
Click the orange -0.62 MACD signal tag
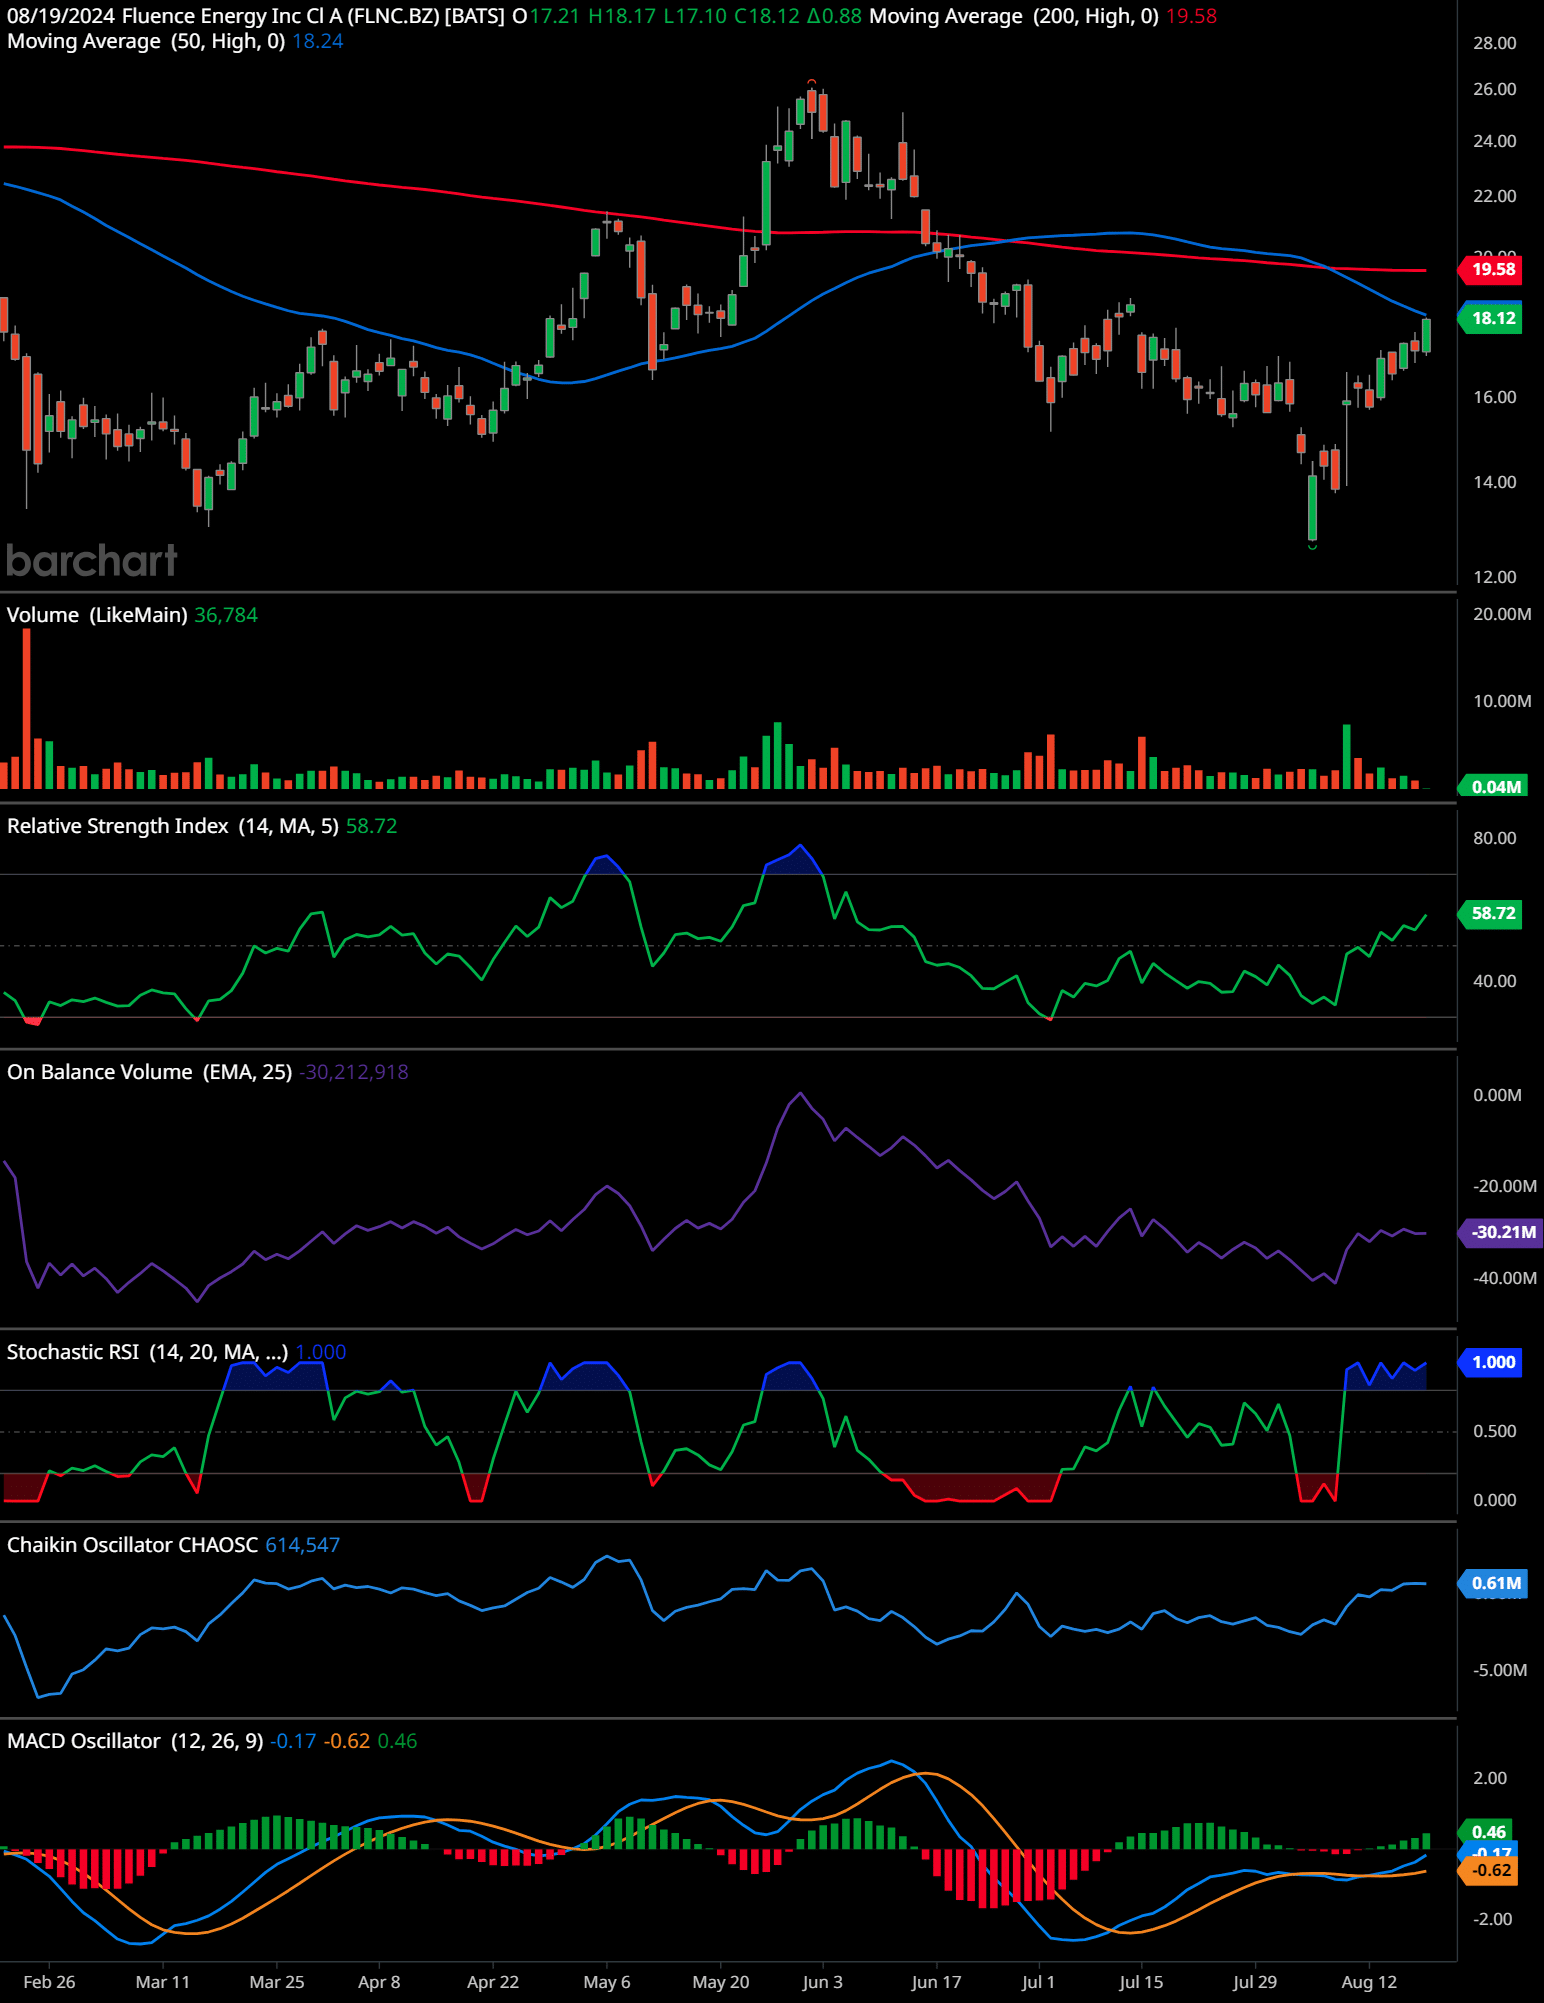pyautogui.click(x=1488, y=1870)
